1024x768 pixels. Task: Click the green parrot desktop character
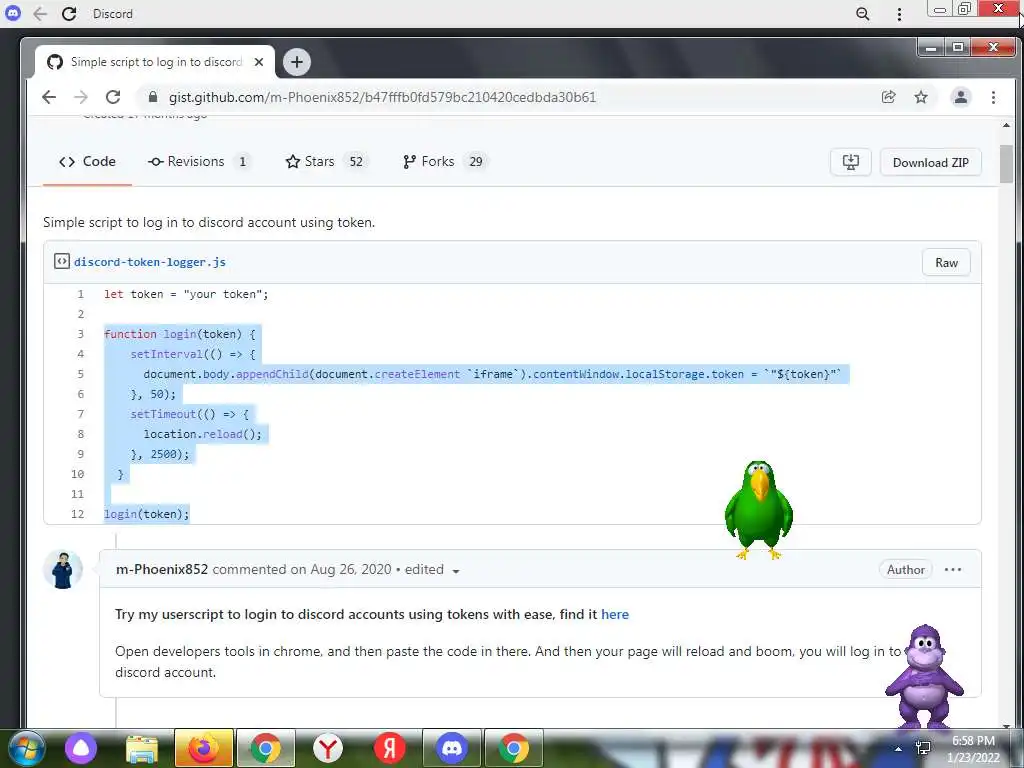tap(758, 510)
